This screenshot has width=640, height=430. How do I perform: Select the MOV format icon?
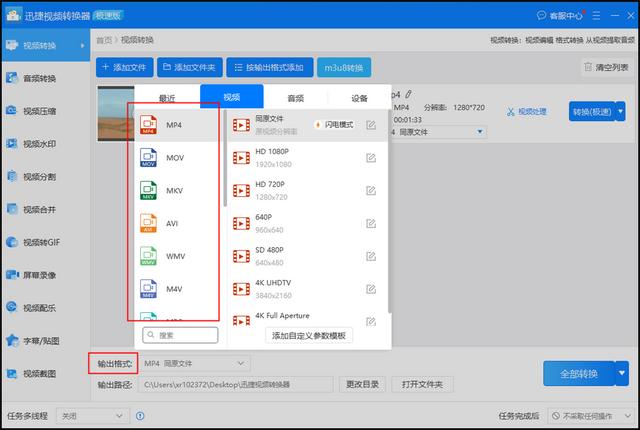click(x=148, y=157)
